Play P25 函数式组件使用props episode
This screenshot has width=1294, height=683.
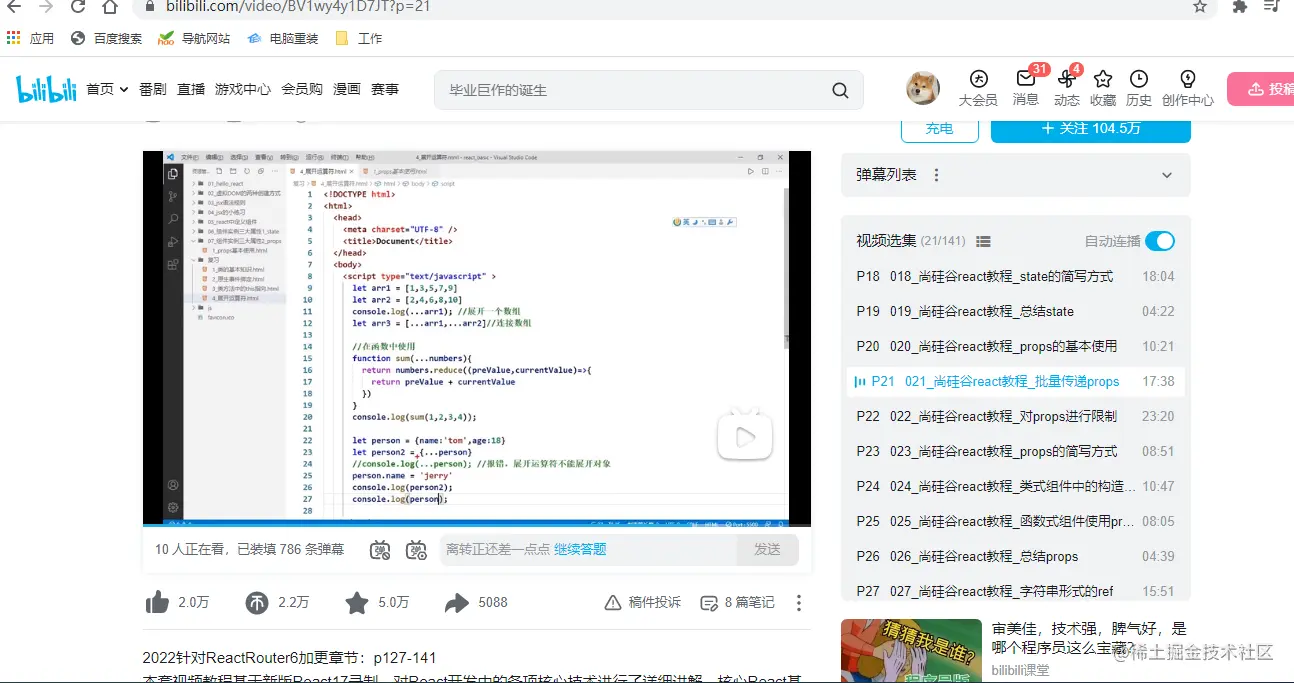1015,521
